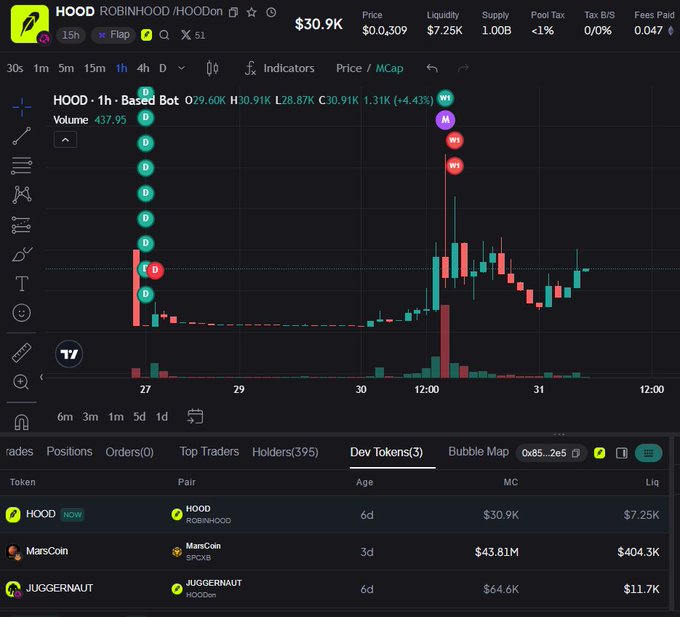Viewport: 680px width, 617px height.
Task: Copy the HOOD token address
Action: [233, 12]
